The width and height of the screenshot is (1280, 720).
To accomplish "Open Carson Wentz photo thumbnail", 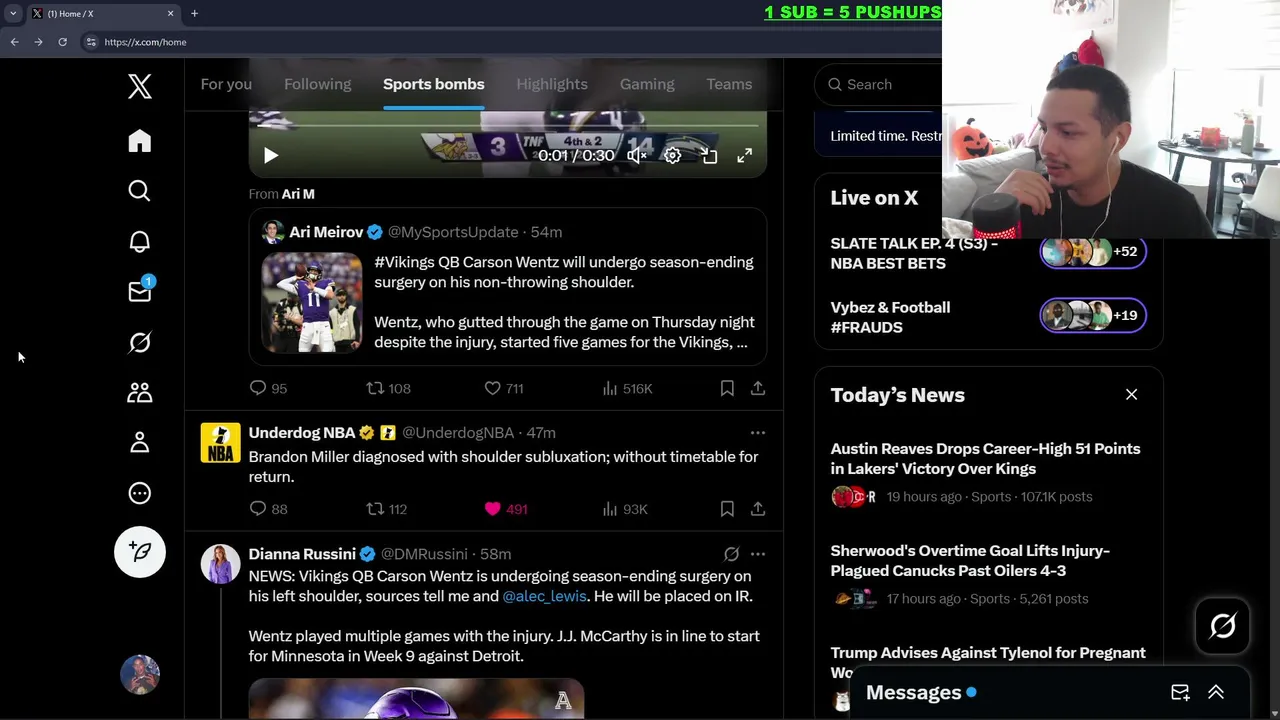I will 312,302.
